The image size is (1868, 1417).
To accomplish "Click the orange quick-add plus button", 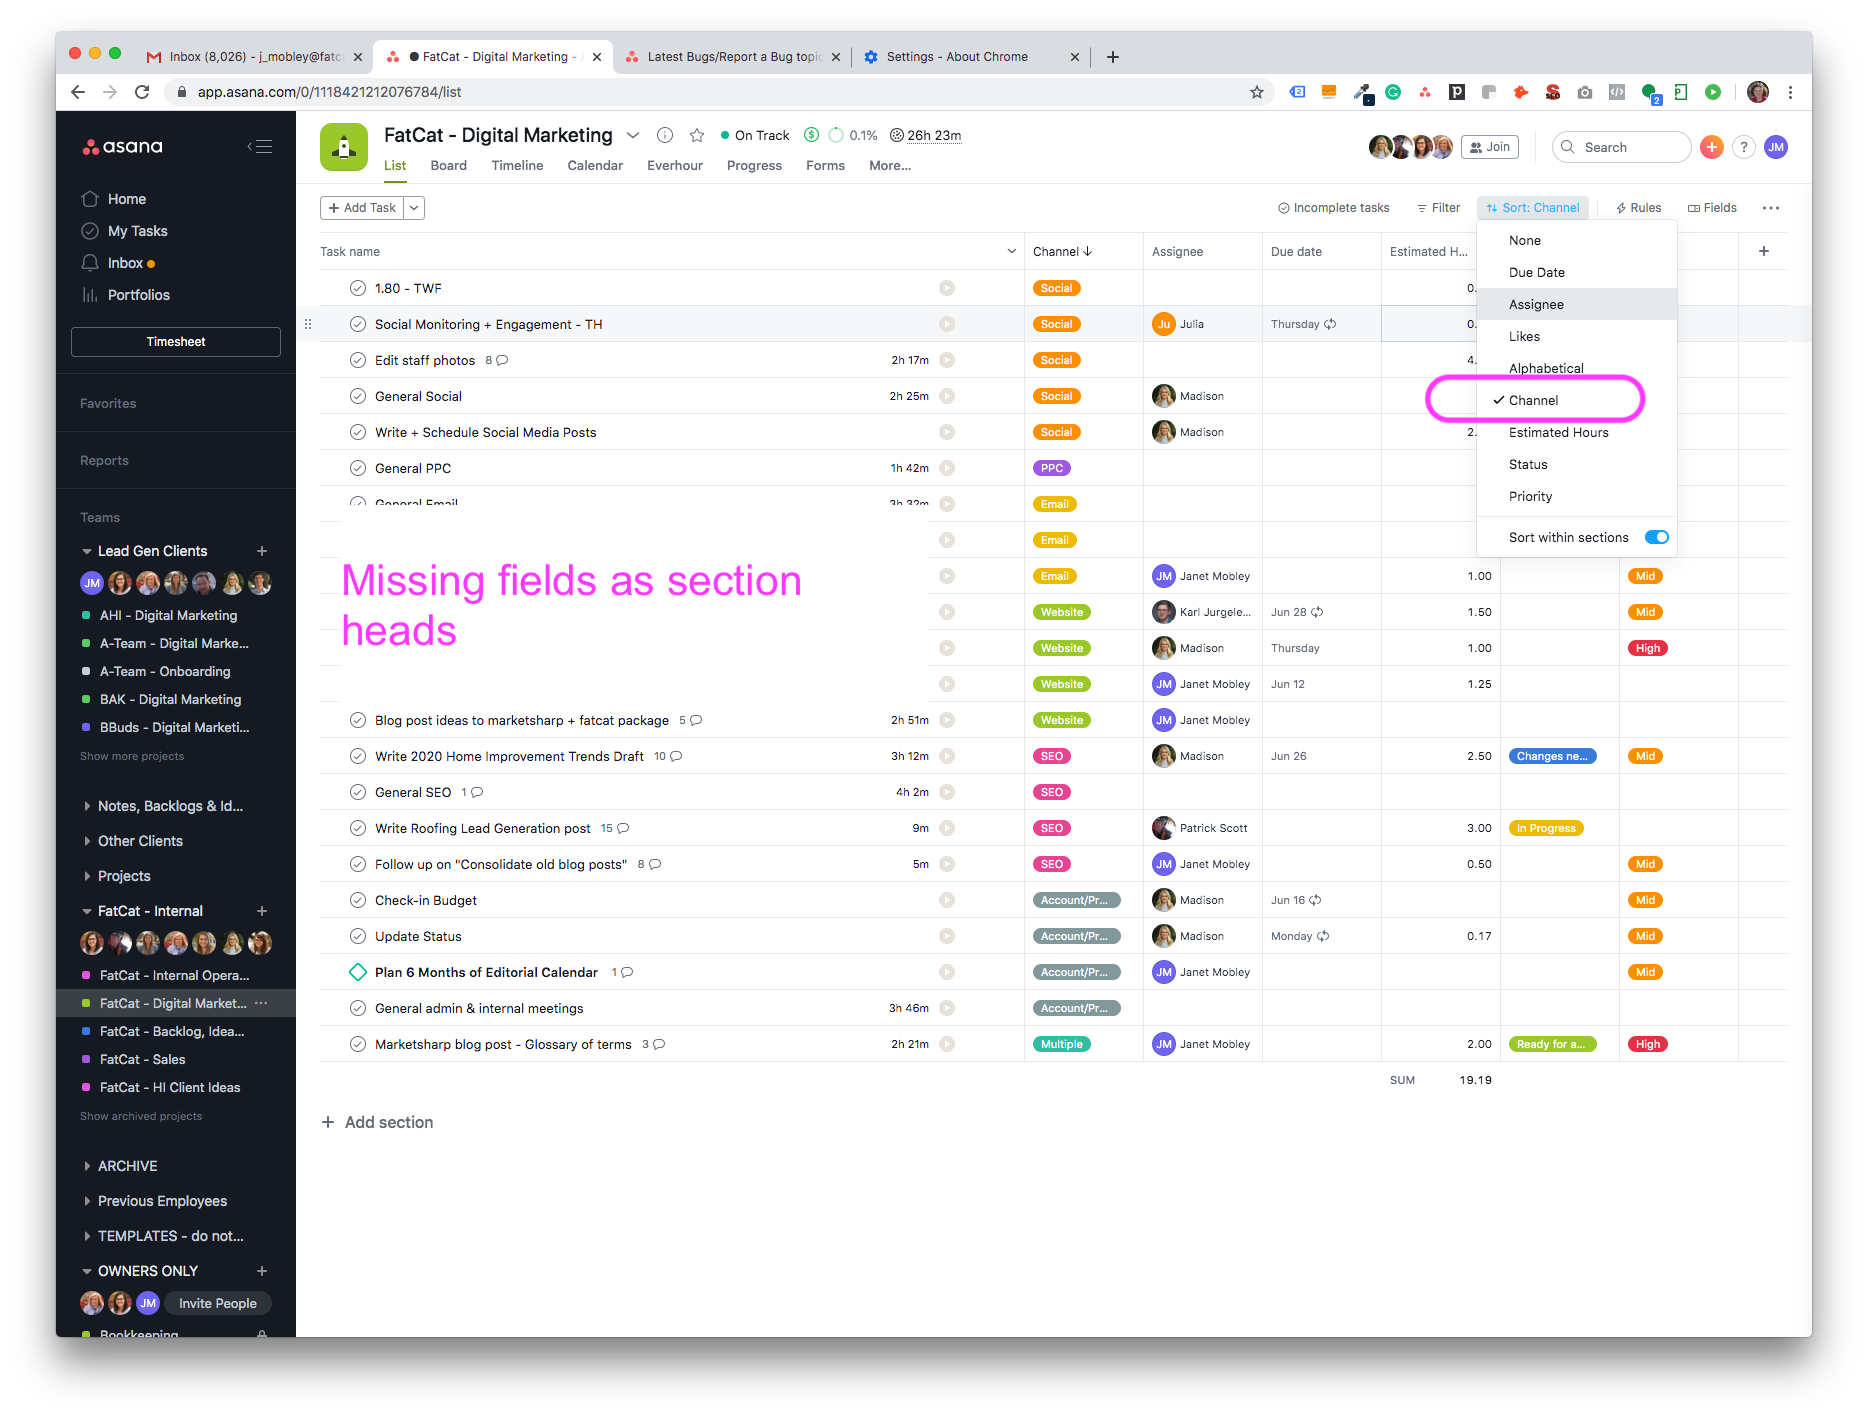I will [1712, 147].
